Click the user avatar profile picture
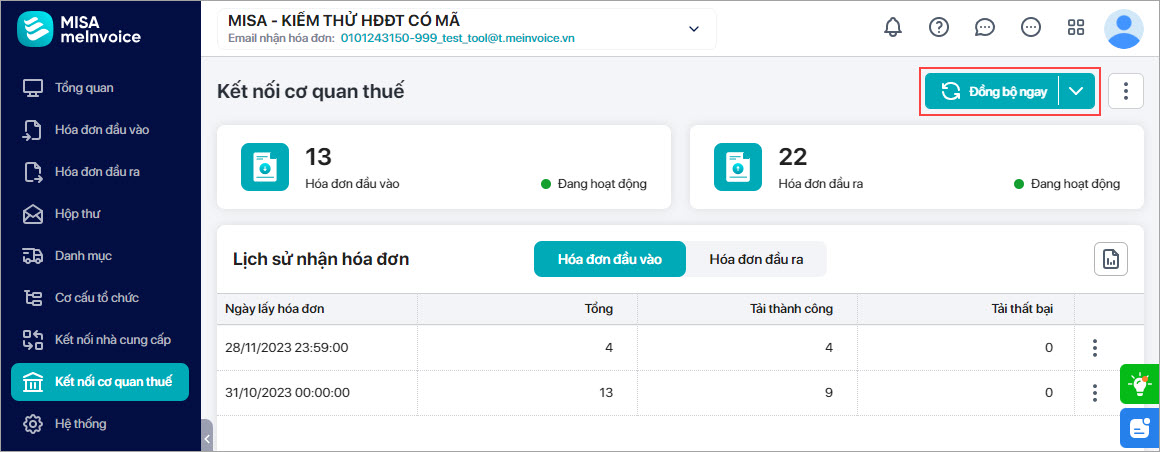 pyautogui.click(x=1123, y=29)
